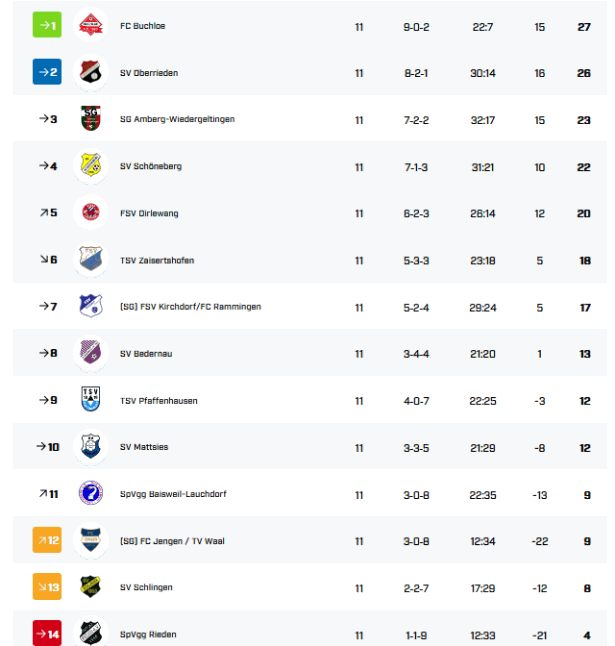Click the TSV Pfaffenhausen logo
The image size is (615, 646).
pos(91,400)
